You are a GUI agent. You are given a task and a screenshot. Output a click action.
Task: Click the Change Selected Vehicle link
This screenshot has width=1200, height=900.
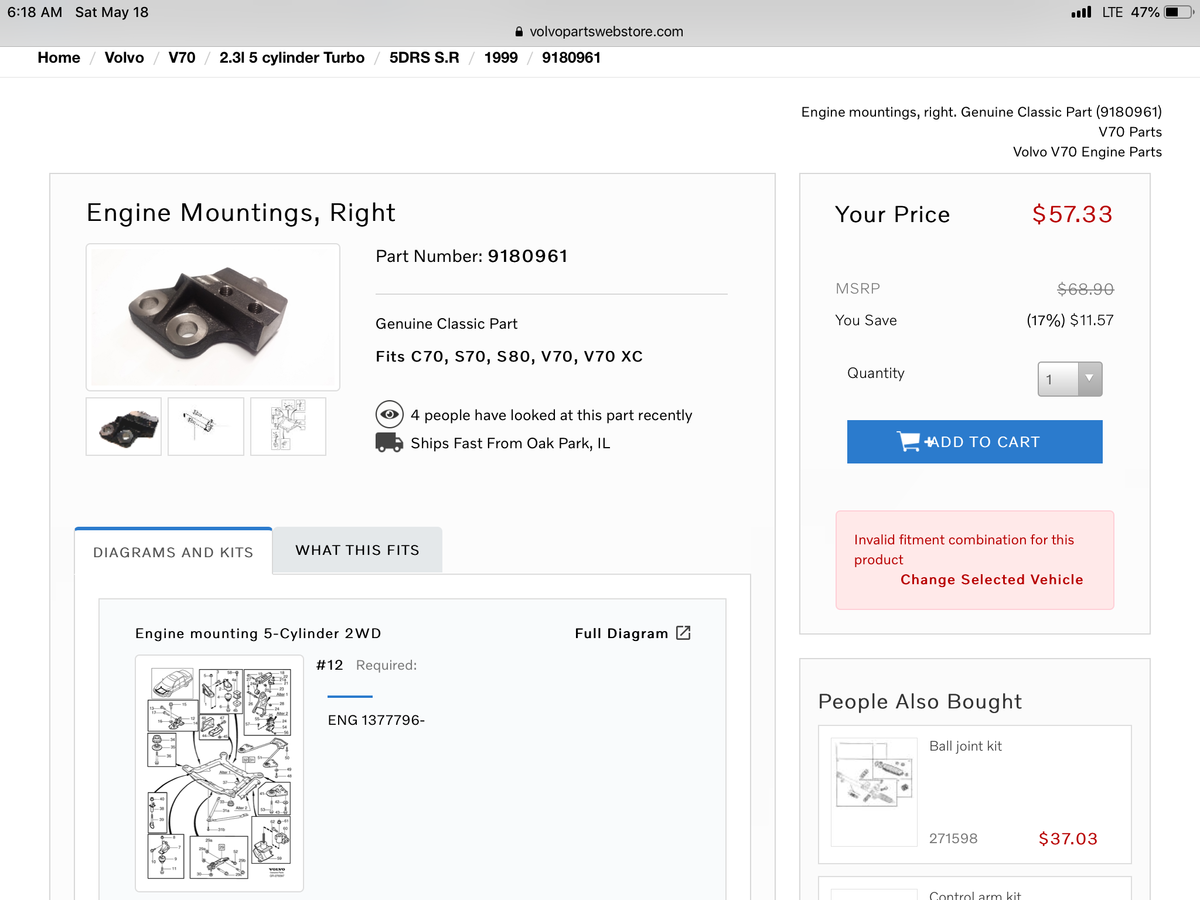(991, 579)
